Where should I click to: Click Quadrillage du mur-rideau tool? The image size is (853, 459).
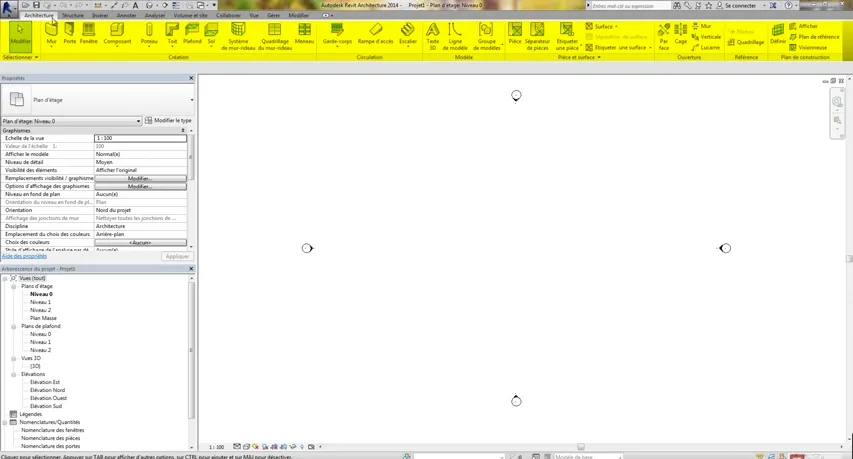tap(275, 36)
